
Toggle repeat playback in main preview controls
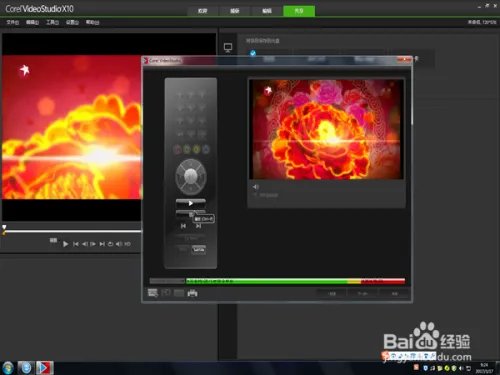[110, 244]
